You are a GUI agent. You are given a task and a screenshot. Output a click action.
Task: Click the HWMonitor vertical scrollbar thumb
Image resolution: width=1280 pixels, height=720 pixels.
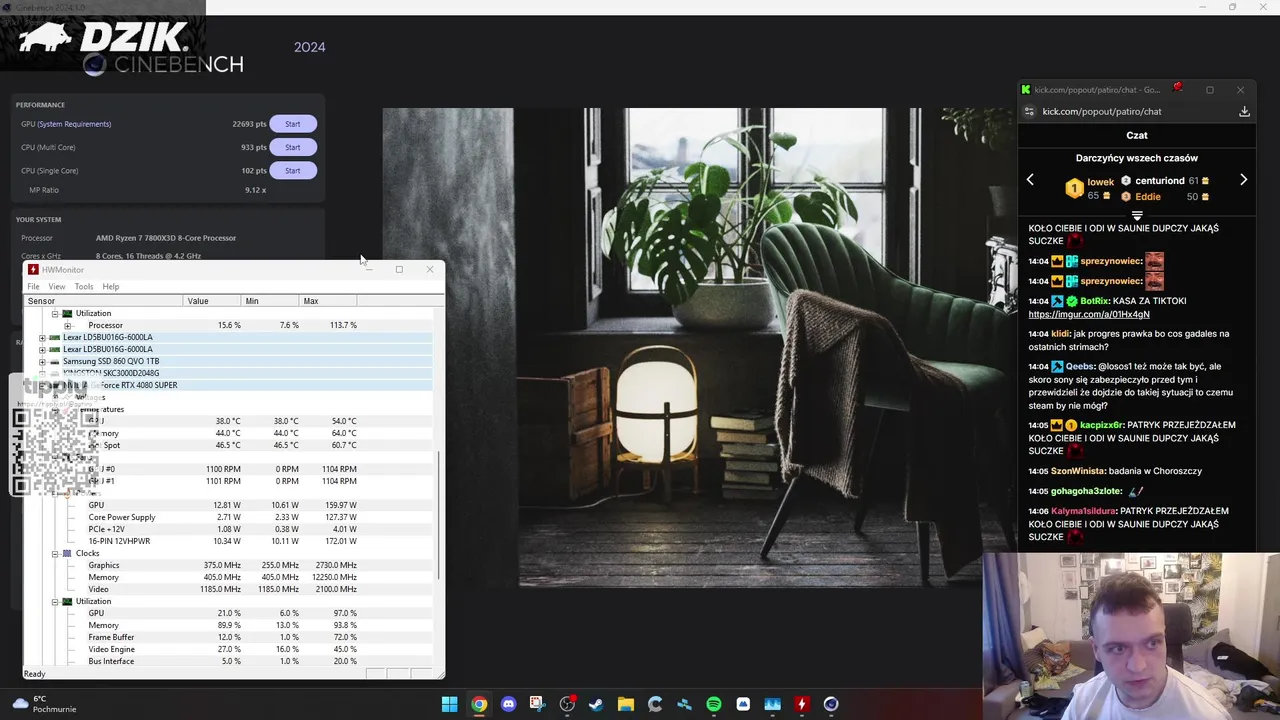(440, 515)
